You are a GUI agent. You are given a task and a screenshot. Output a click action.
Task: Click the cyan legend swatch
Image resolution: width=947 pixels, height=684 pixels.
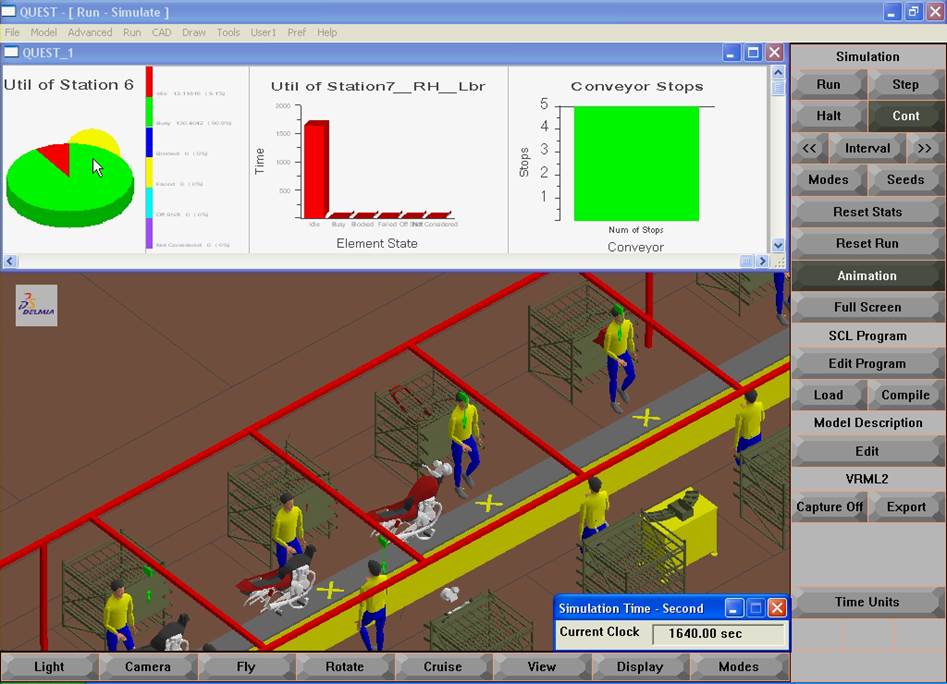tap(149, 203)
